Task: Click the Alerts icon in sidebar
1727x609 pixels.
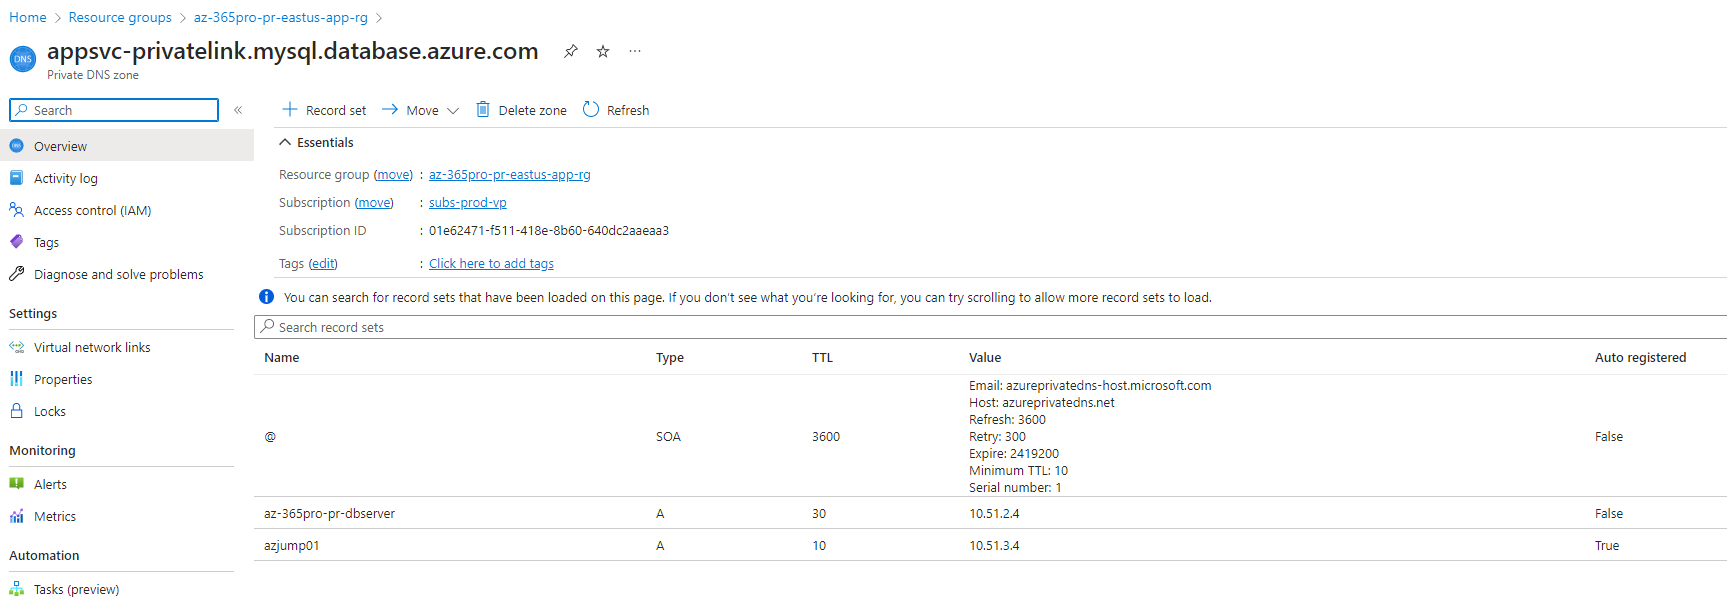Action: [16, 484]
